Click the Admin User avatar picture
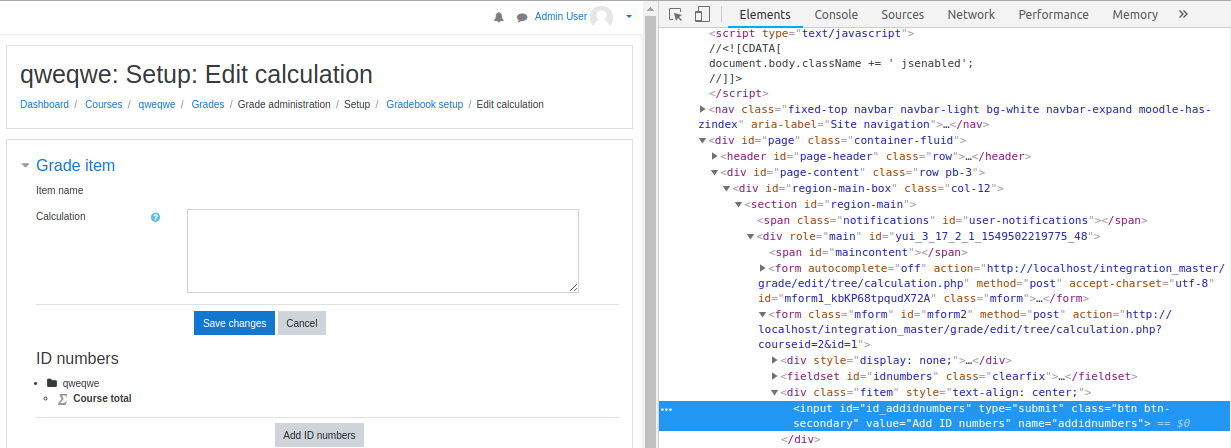 click(602, 17)
